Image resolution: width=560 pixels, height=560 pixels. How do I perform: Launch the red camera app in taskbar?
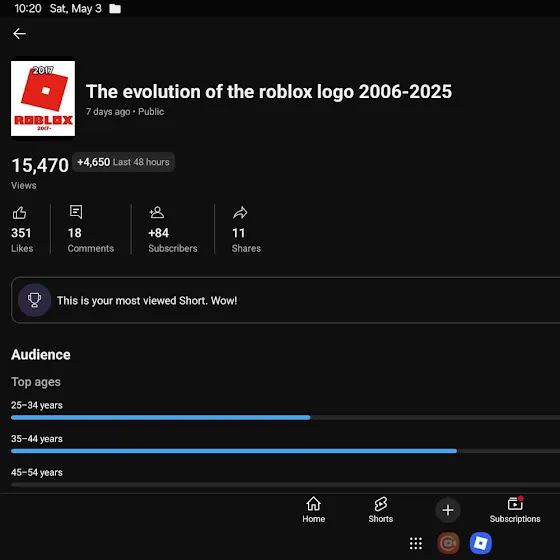click(x=448, y=543)
